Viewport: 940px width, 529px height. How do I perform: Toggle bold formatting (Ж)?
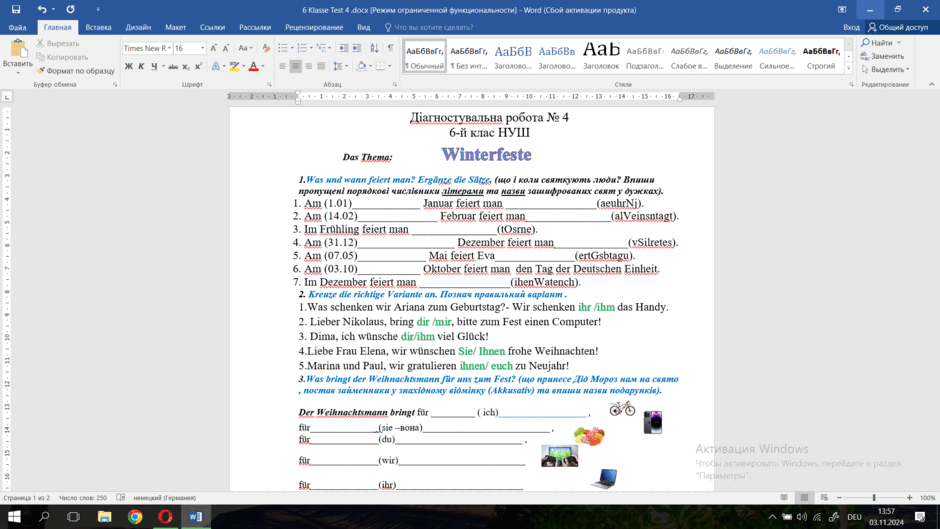click(x=128, y=67)
